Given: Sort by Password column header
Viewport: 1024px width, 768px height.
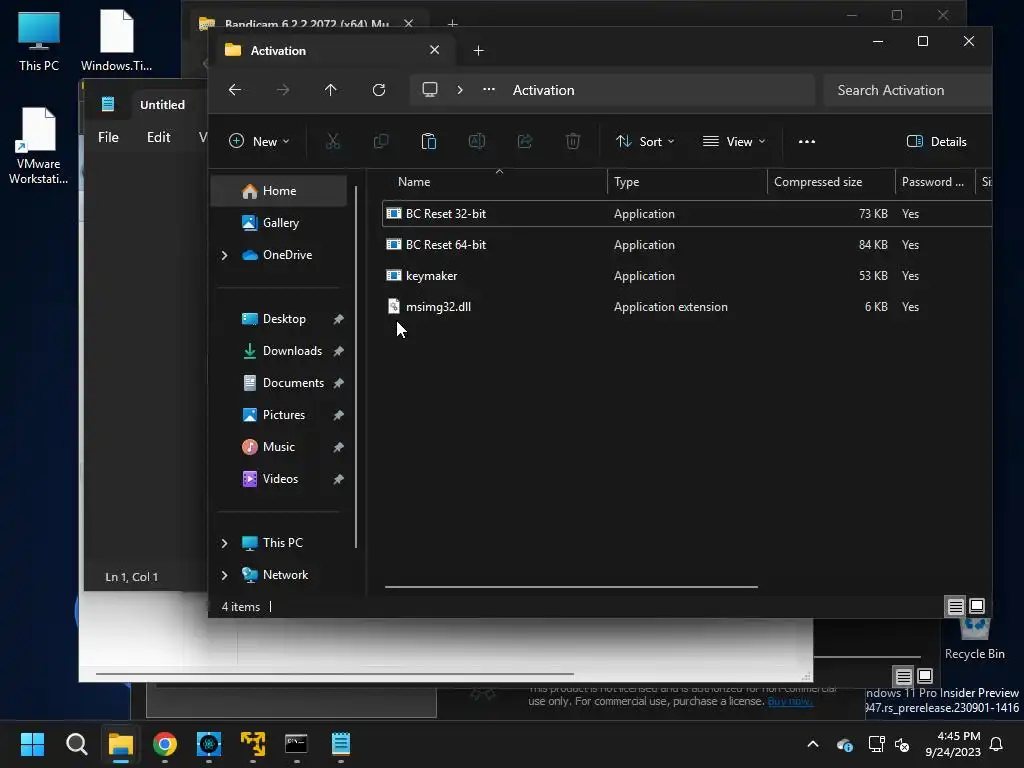Looking at the screenshot, I should pos(934,182).
